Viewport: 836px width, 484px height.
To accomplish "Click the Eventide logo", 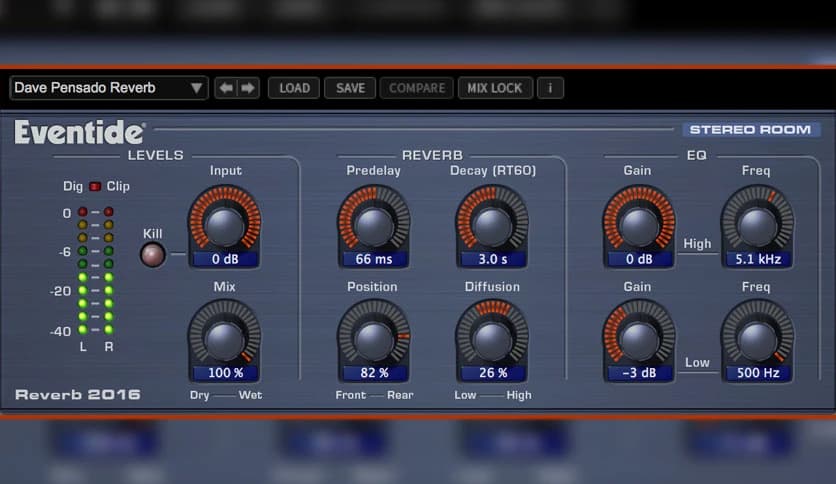I will click(79, 132).
